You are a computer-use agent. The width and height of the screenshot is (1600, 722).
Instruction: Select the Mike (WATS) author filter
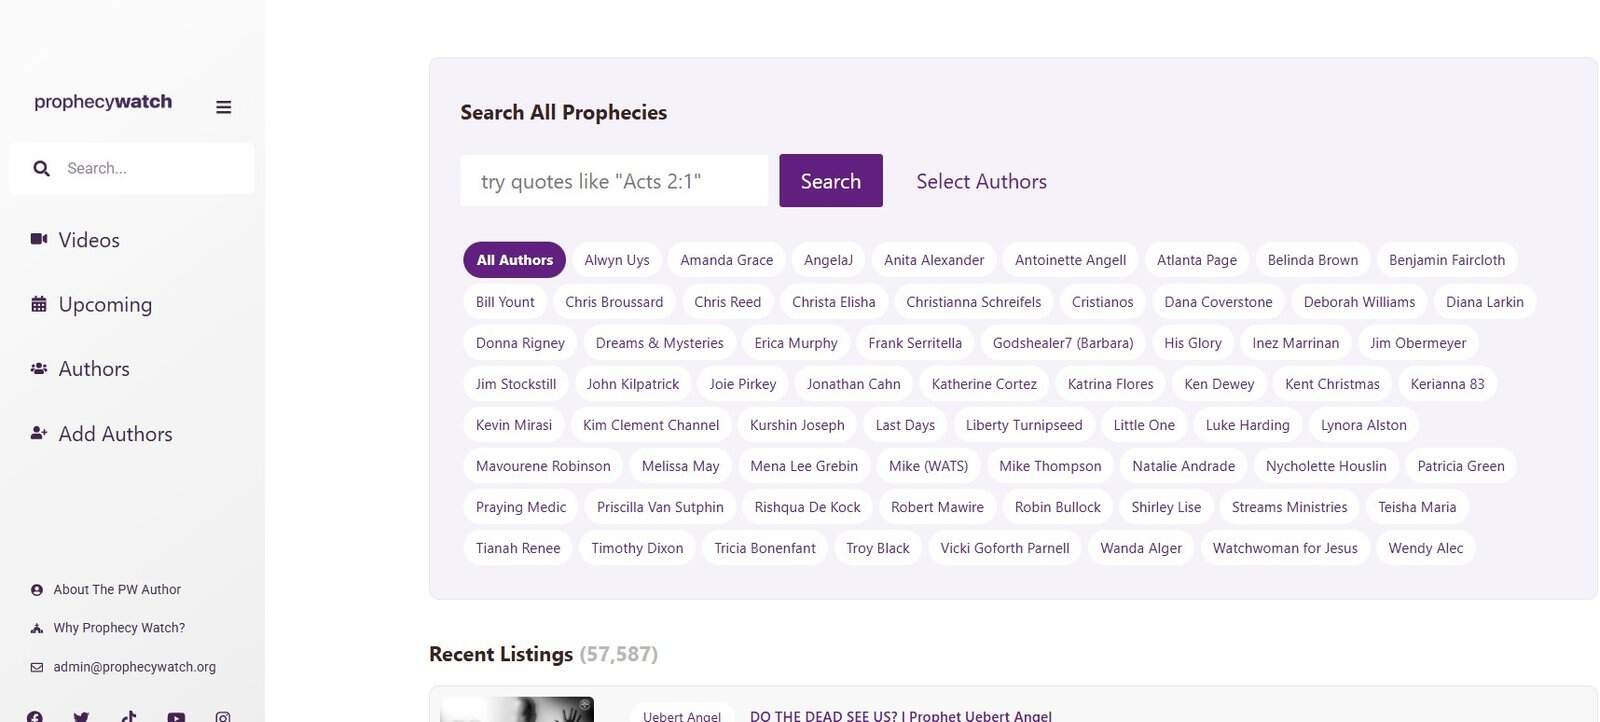point(928,466)
